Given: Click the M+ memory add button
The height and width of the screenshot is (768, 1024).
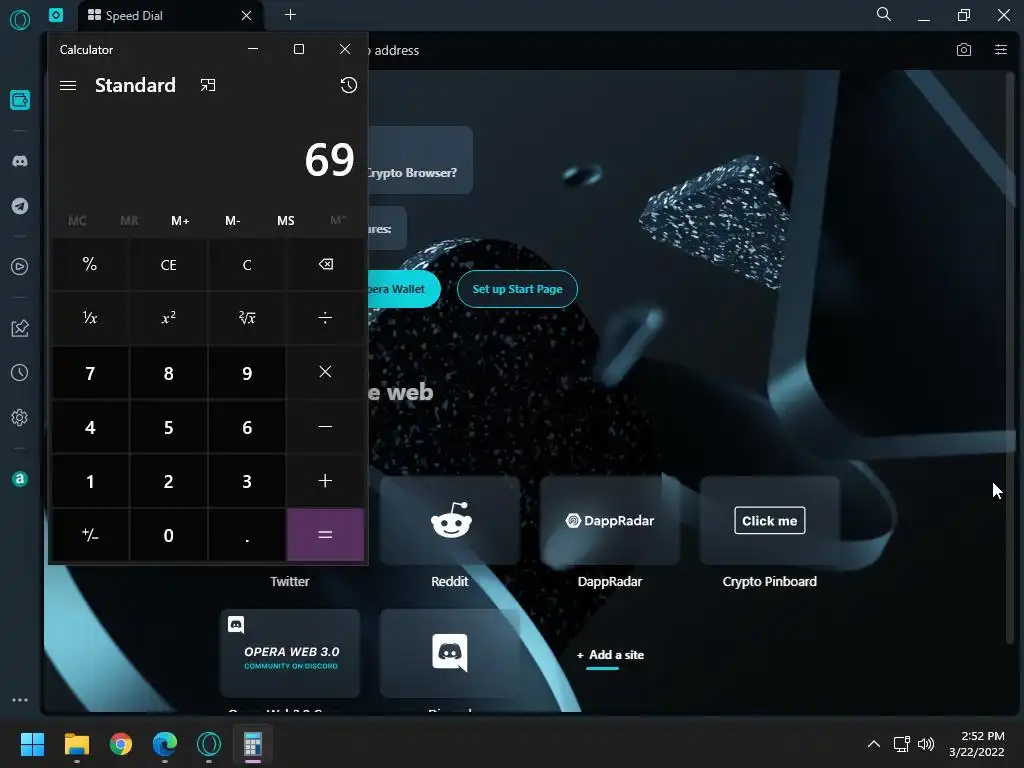Looking at the screenshot, I should coord(180,221).
